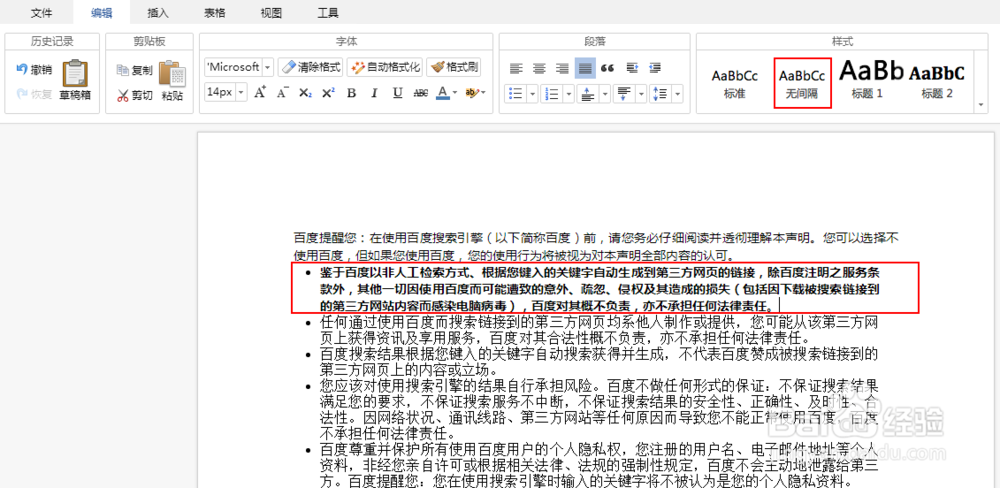Click the 剪切 (cut) scissors button
Image resolution: width=1000 pixels, height=488 pixels.
tap(135, 96)
